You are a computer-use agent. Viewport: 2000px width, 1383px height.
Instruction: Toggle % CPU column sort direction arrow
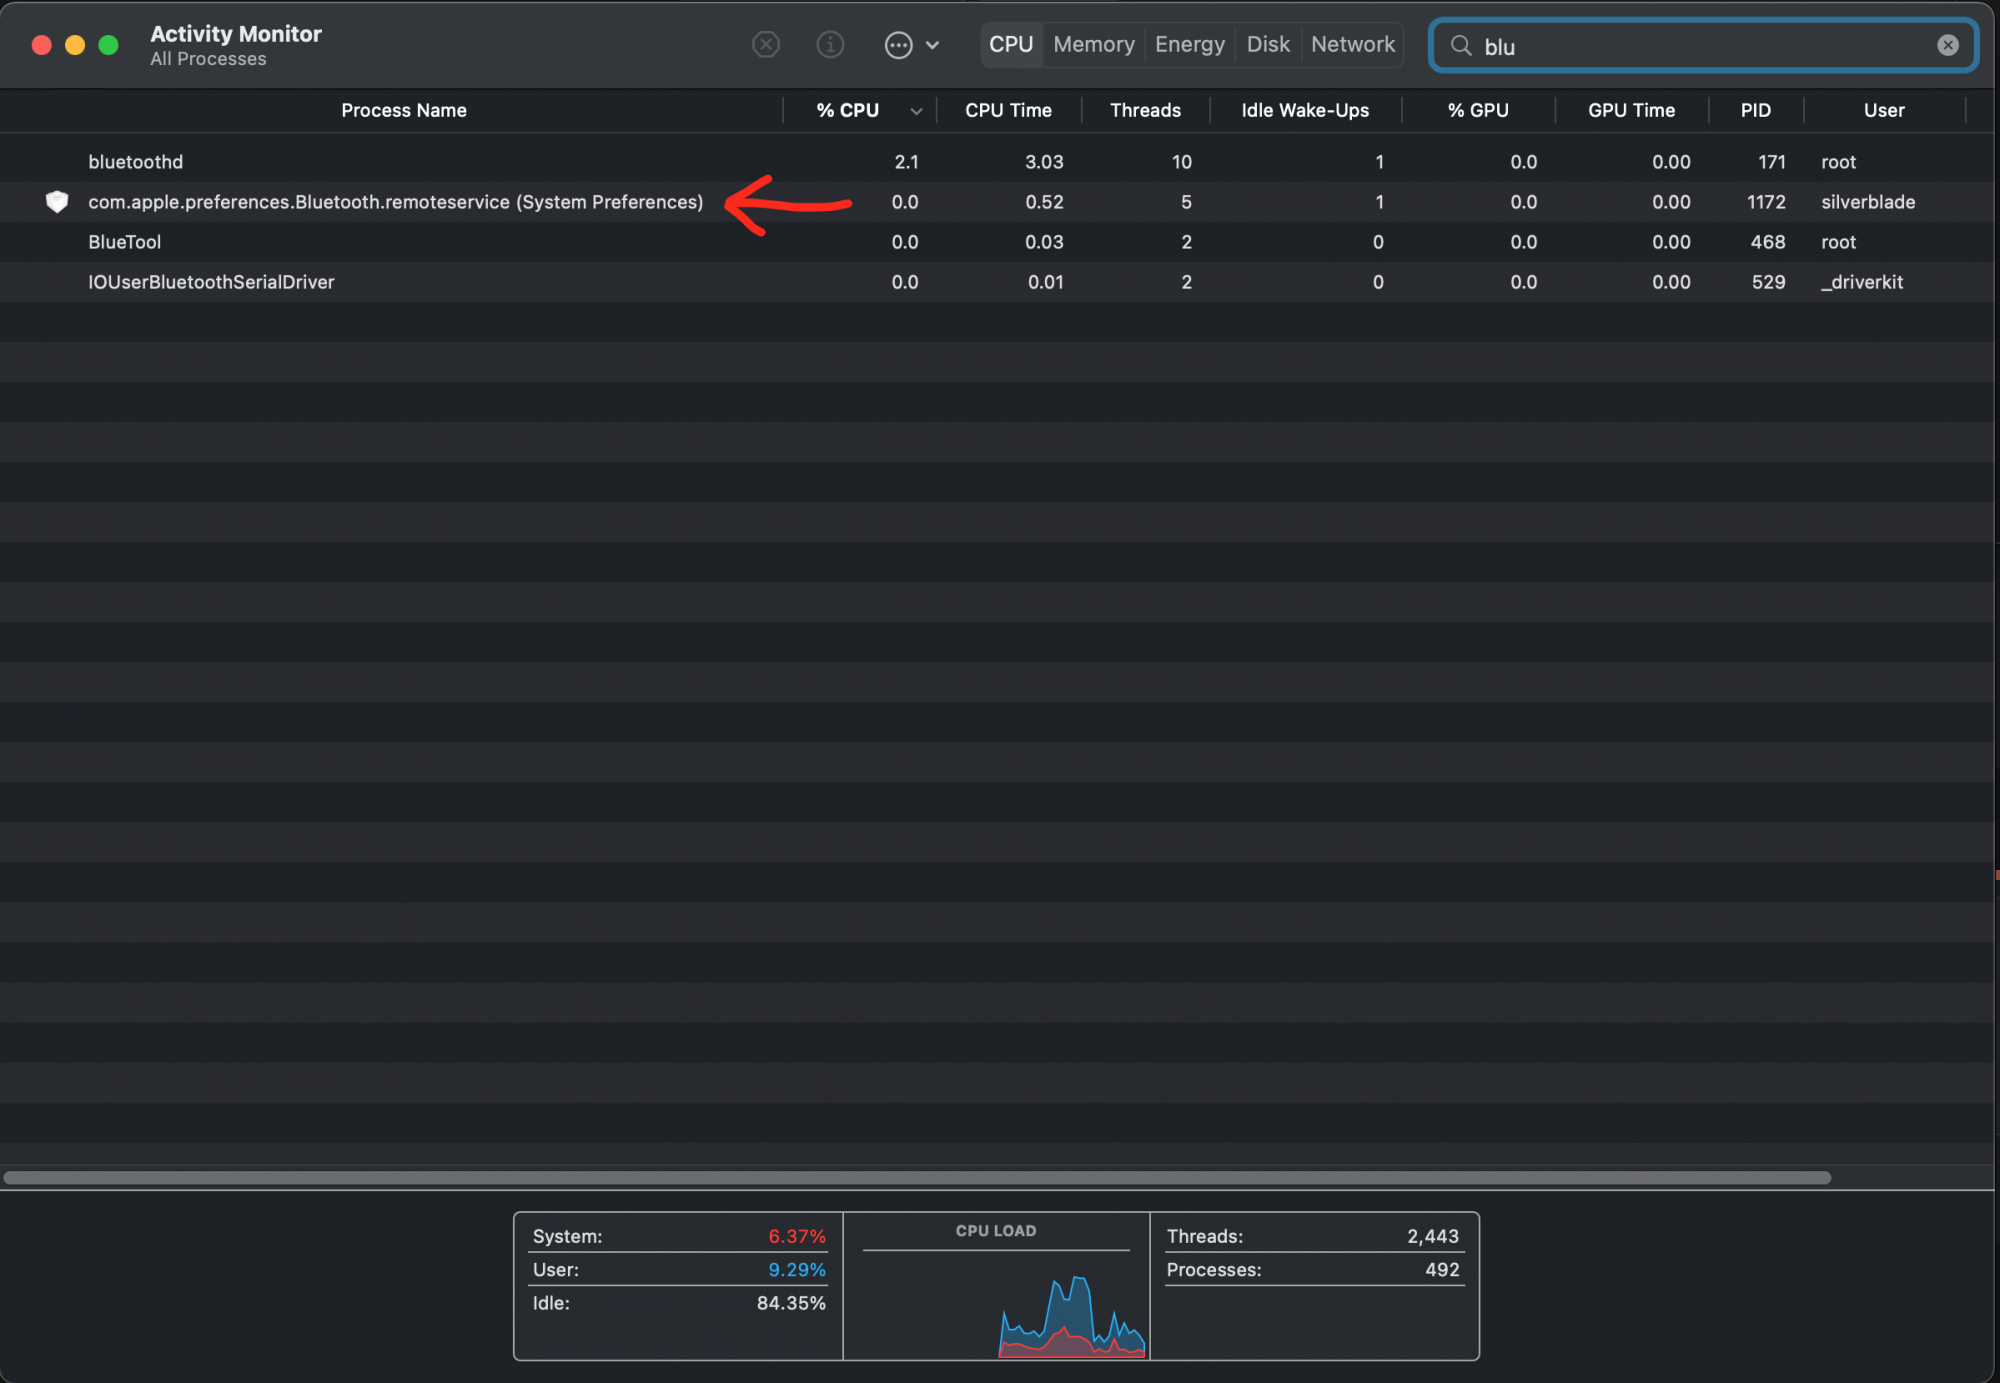(916, 111)
